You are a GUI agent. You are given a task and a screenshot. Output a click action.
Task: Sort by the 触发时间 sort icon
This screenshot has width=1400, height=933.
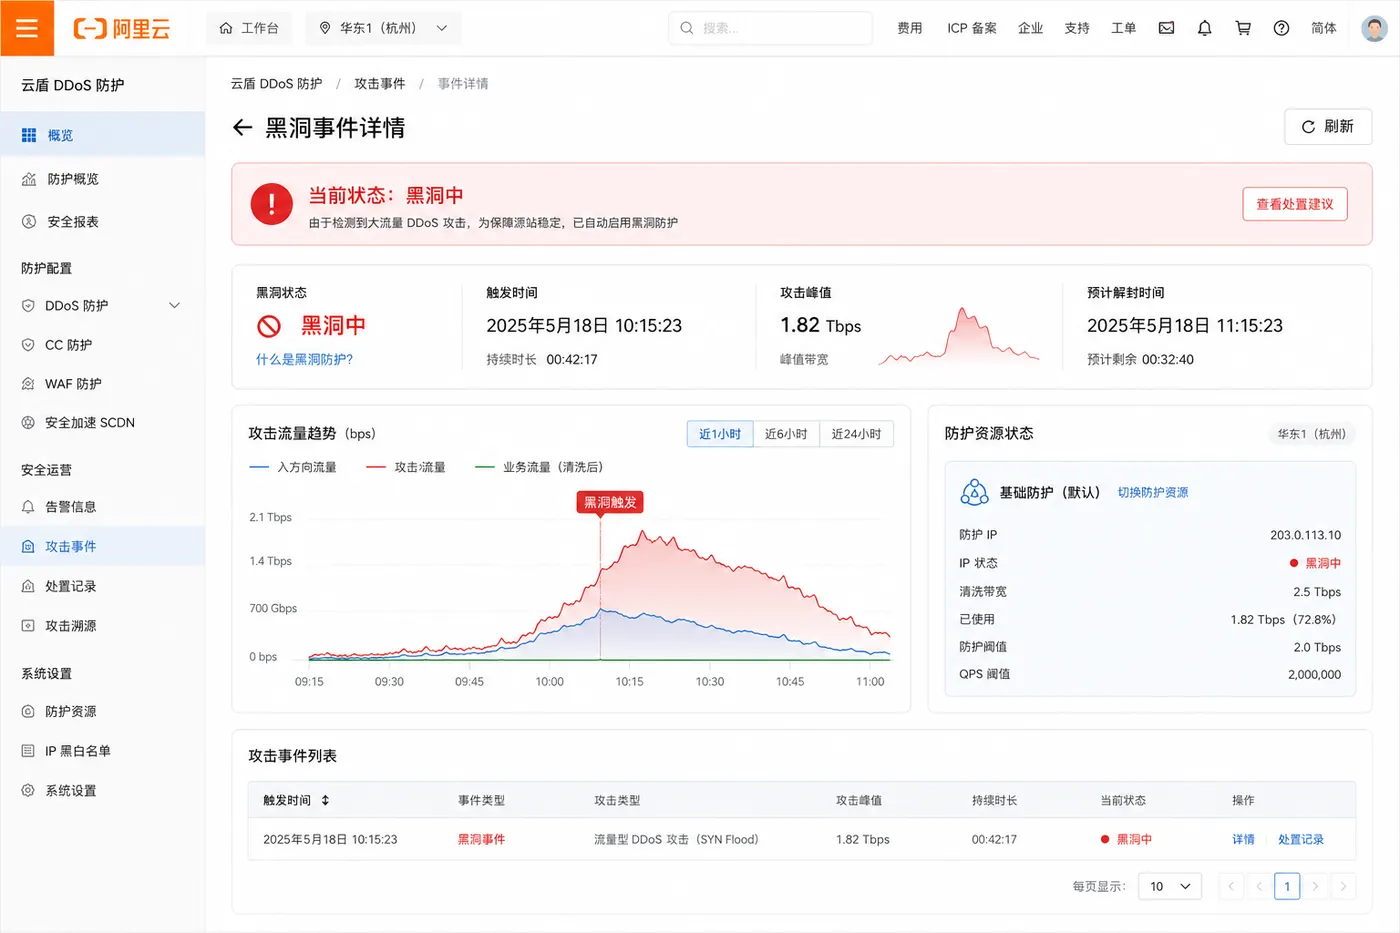coord(325,800)
